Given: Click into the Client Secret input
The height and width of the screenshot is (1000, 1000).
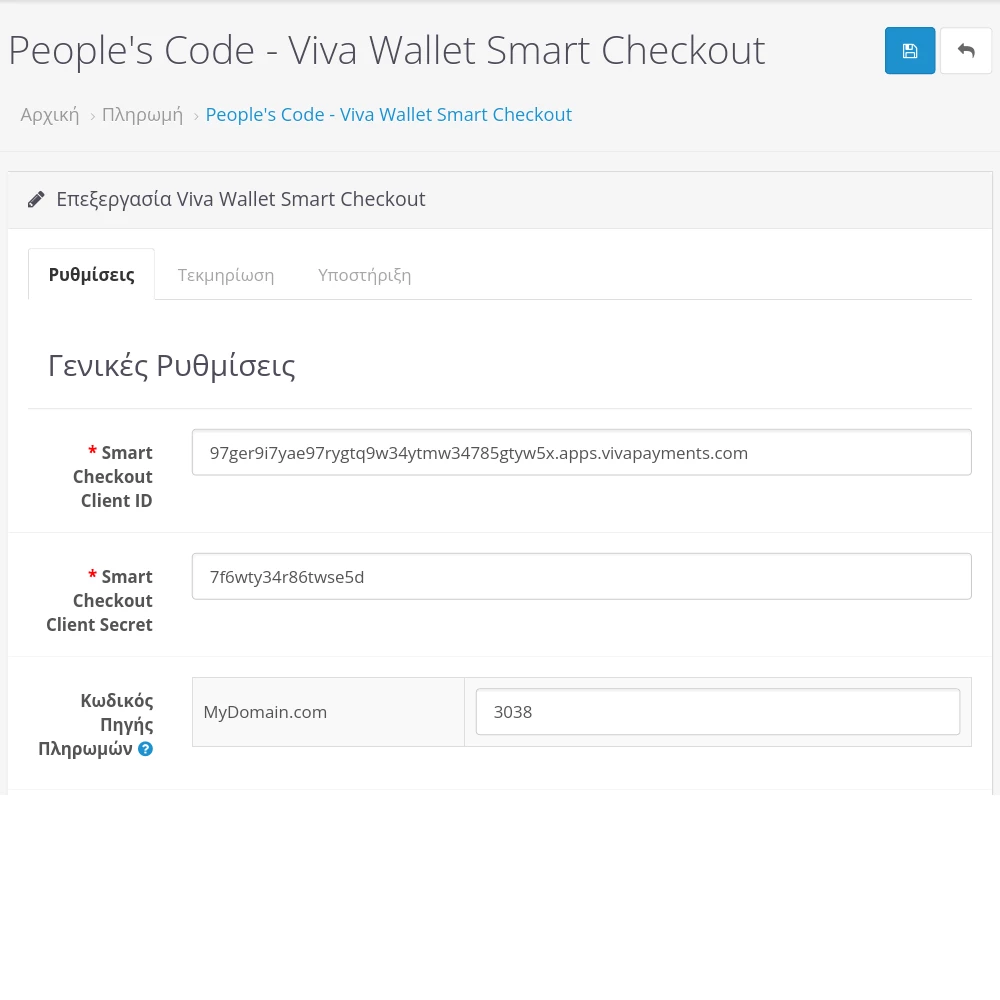Looking at the screenshot, I should 581,577.
